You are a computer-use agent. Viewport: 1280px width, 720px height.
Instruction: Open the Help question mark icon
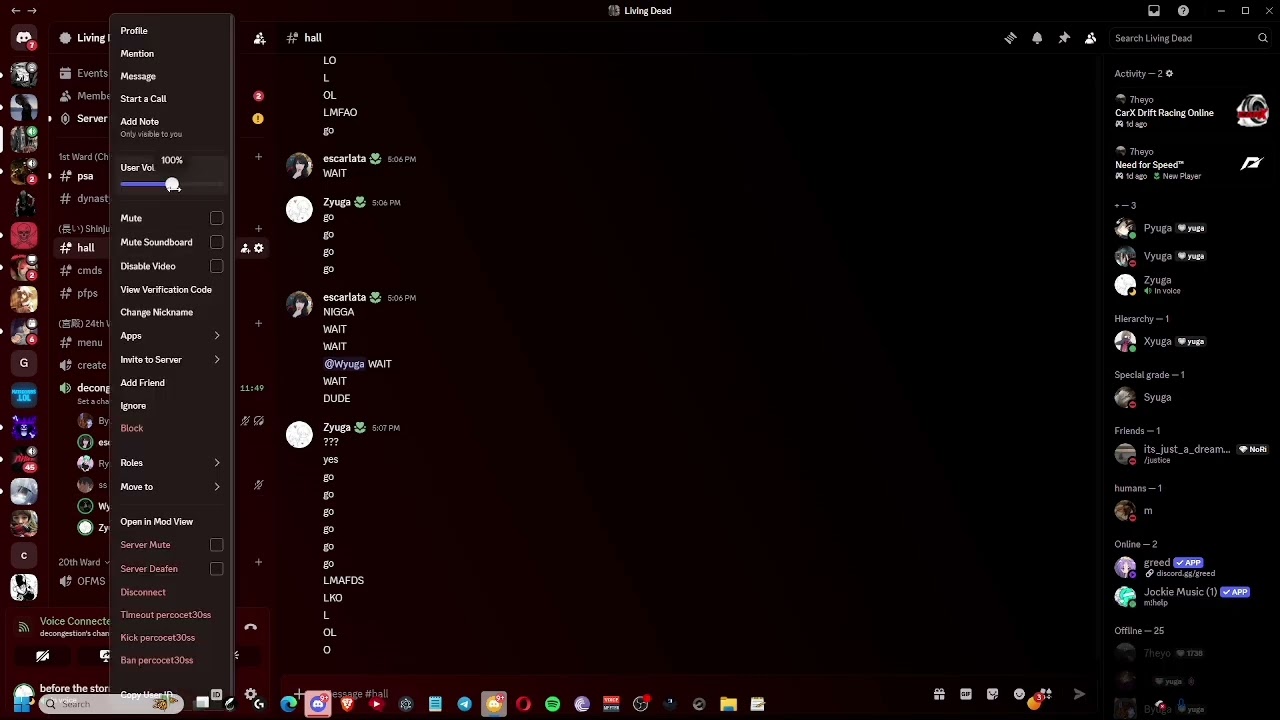[x=1183, y=10]
